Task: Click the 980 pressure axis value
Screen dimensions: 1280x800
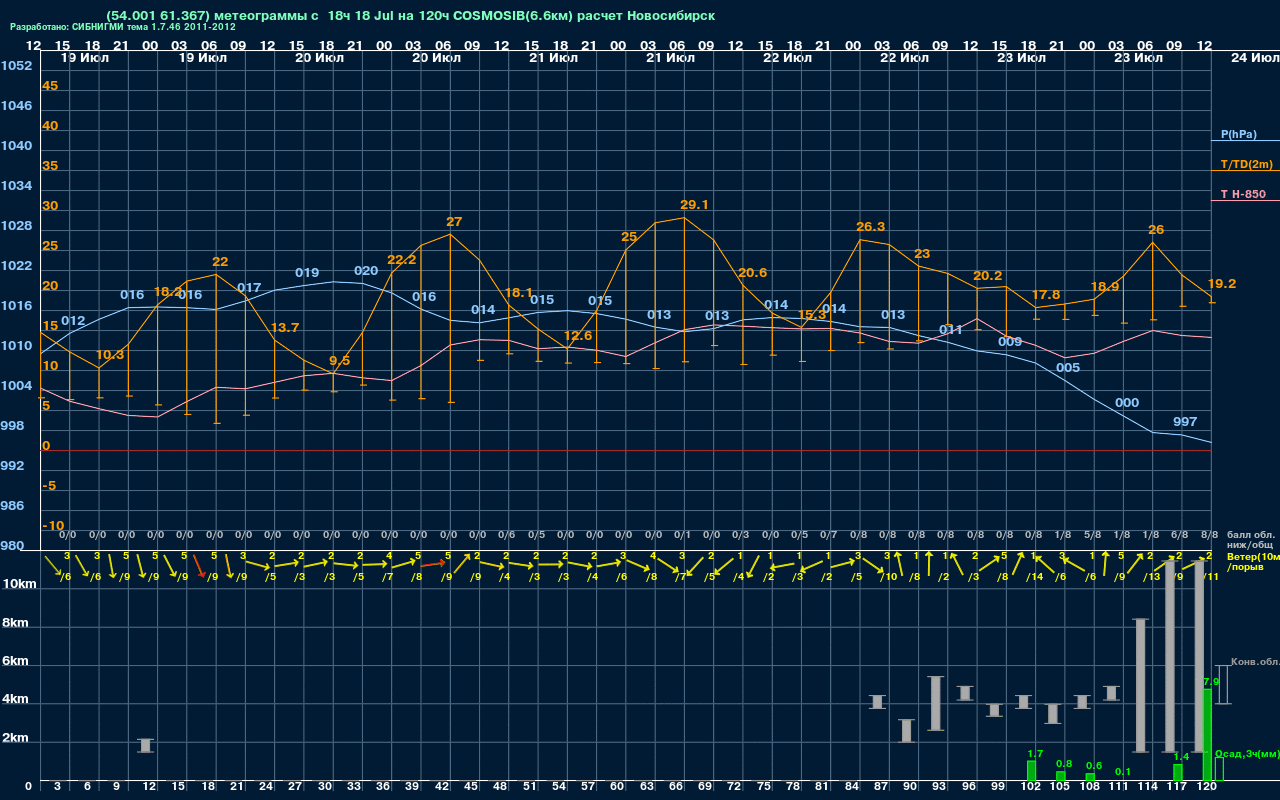Action: (12, 546)
